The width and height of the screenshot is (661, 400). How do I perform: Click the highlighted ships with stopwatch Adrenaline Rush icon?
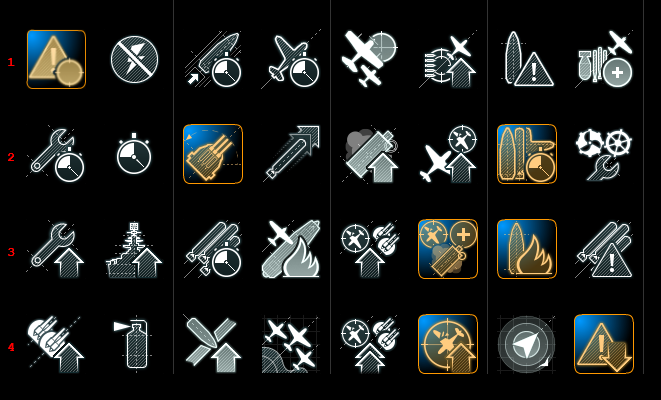click(x=527, y=154)
